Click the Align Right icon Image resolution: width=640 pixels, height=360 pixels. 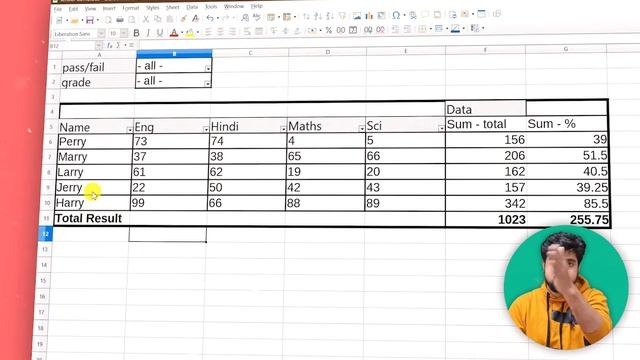pyautogui.click(x=232, y=31)
